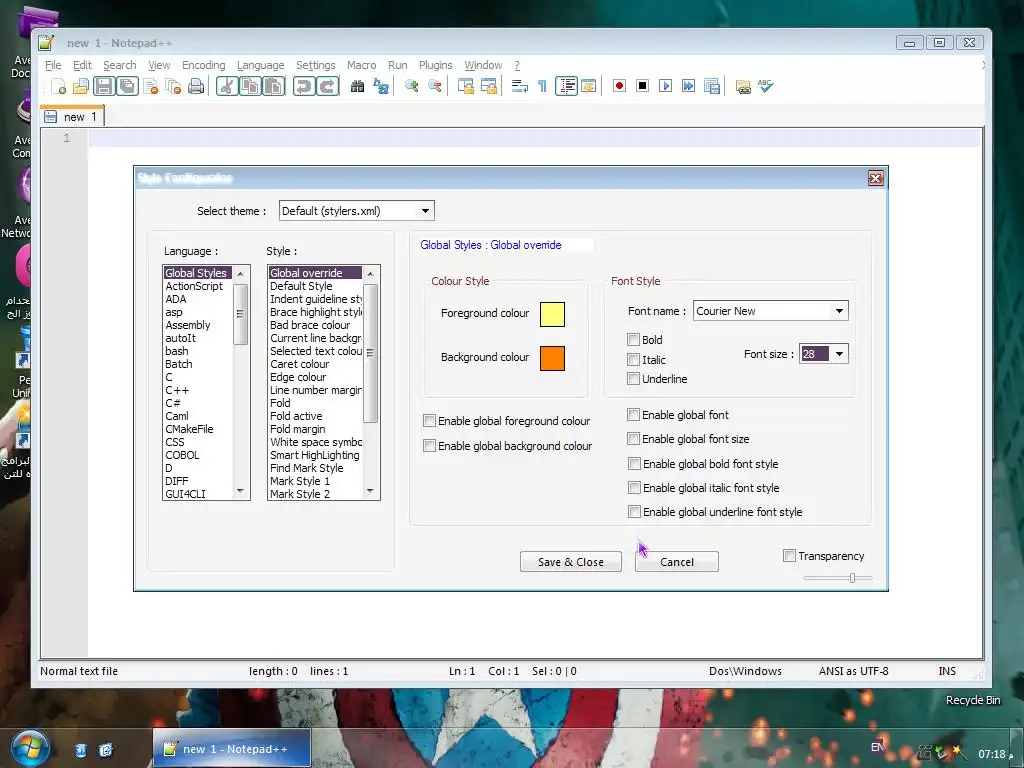Undo the last action from the toolbar

tap(304, 86)
